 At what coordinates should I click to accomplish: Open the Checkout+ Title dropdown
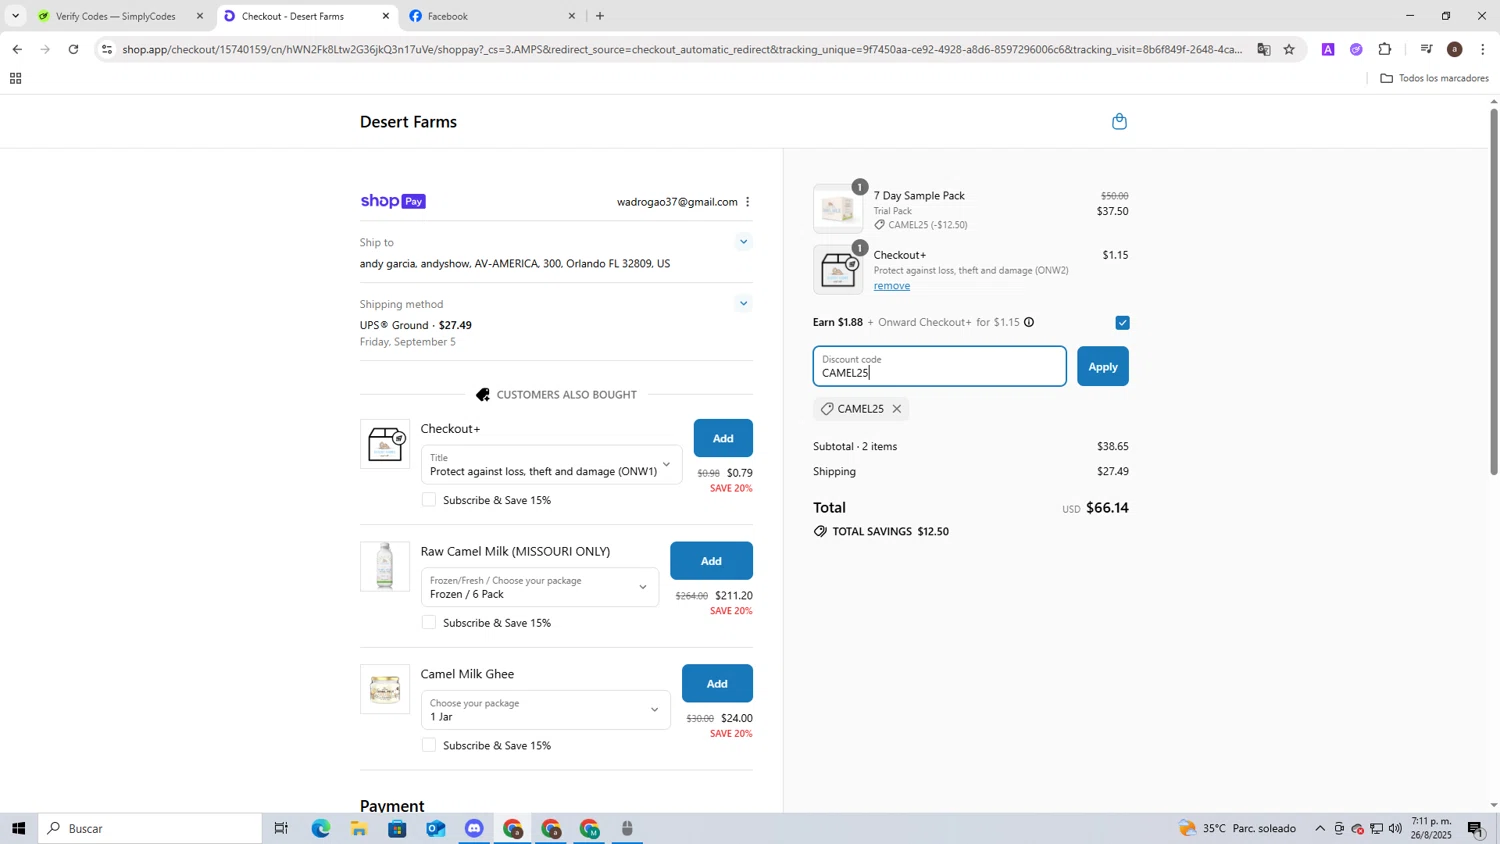point(551,465)
